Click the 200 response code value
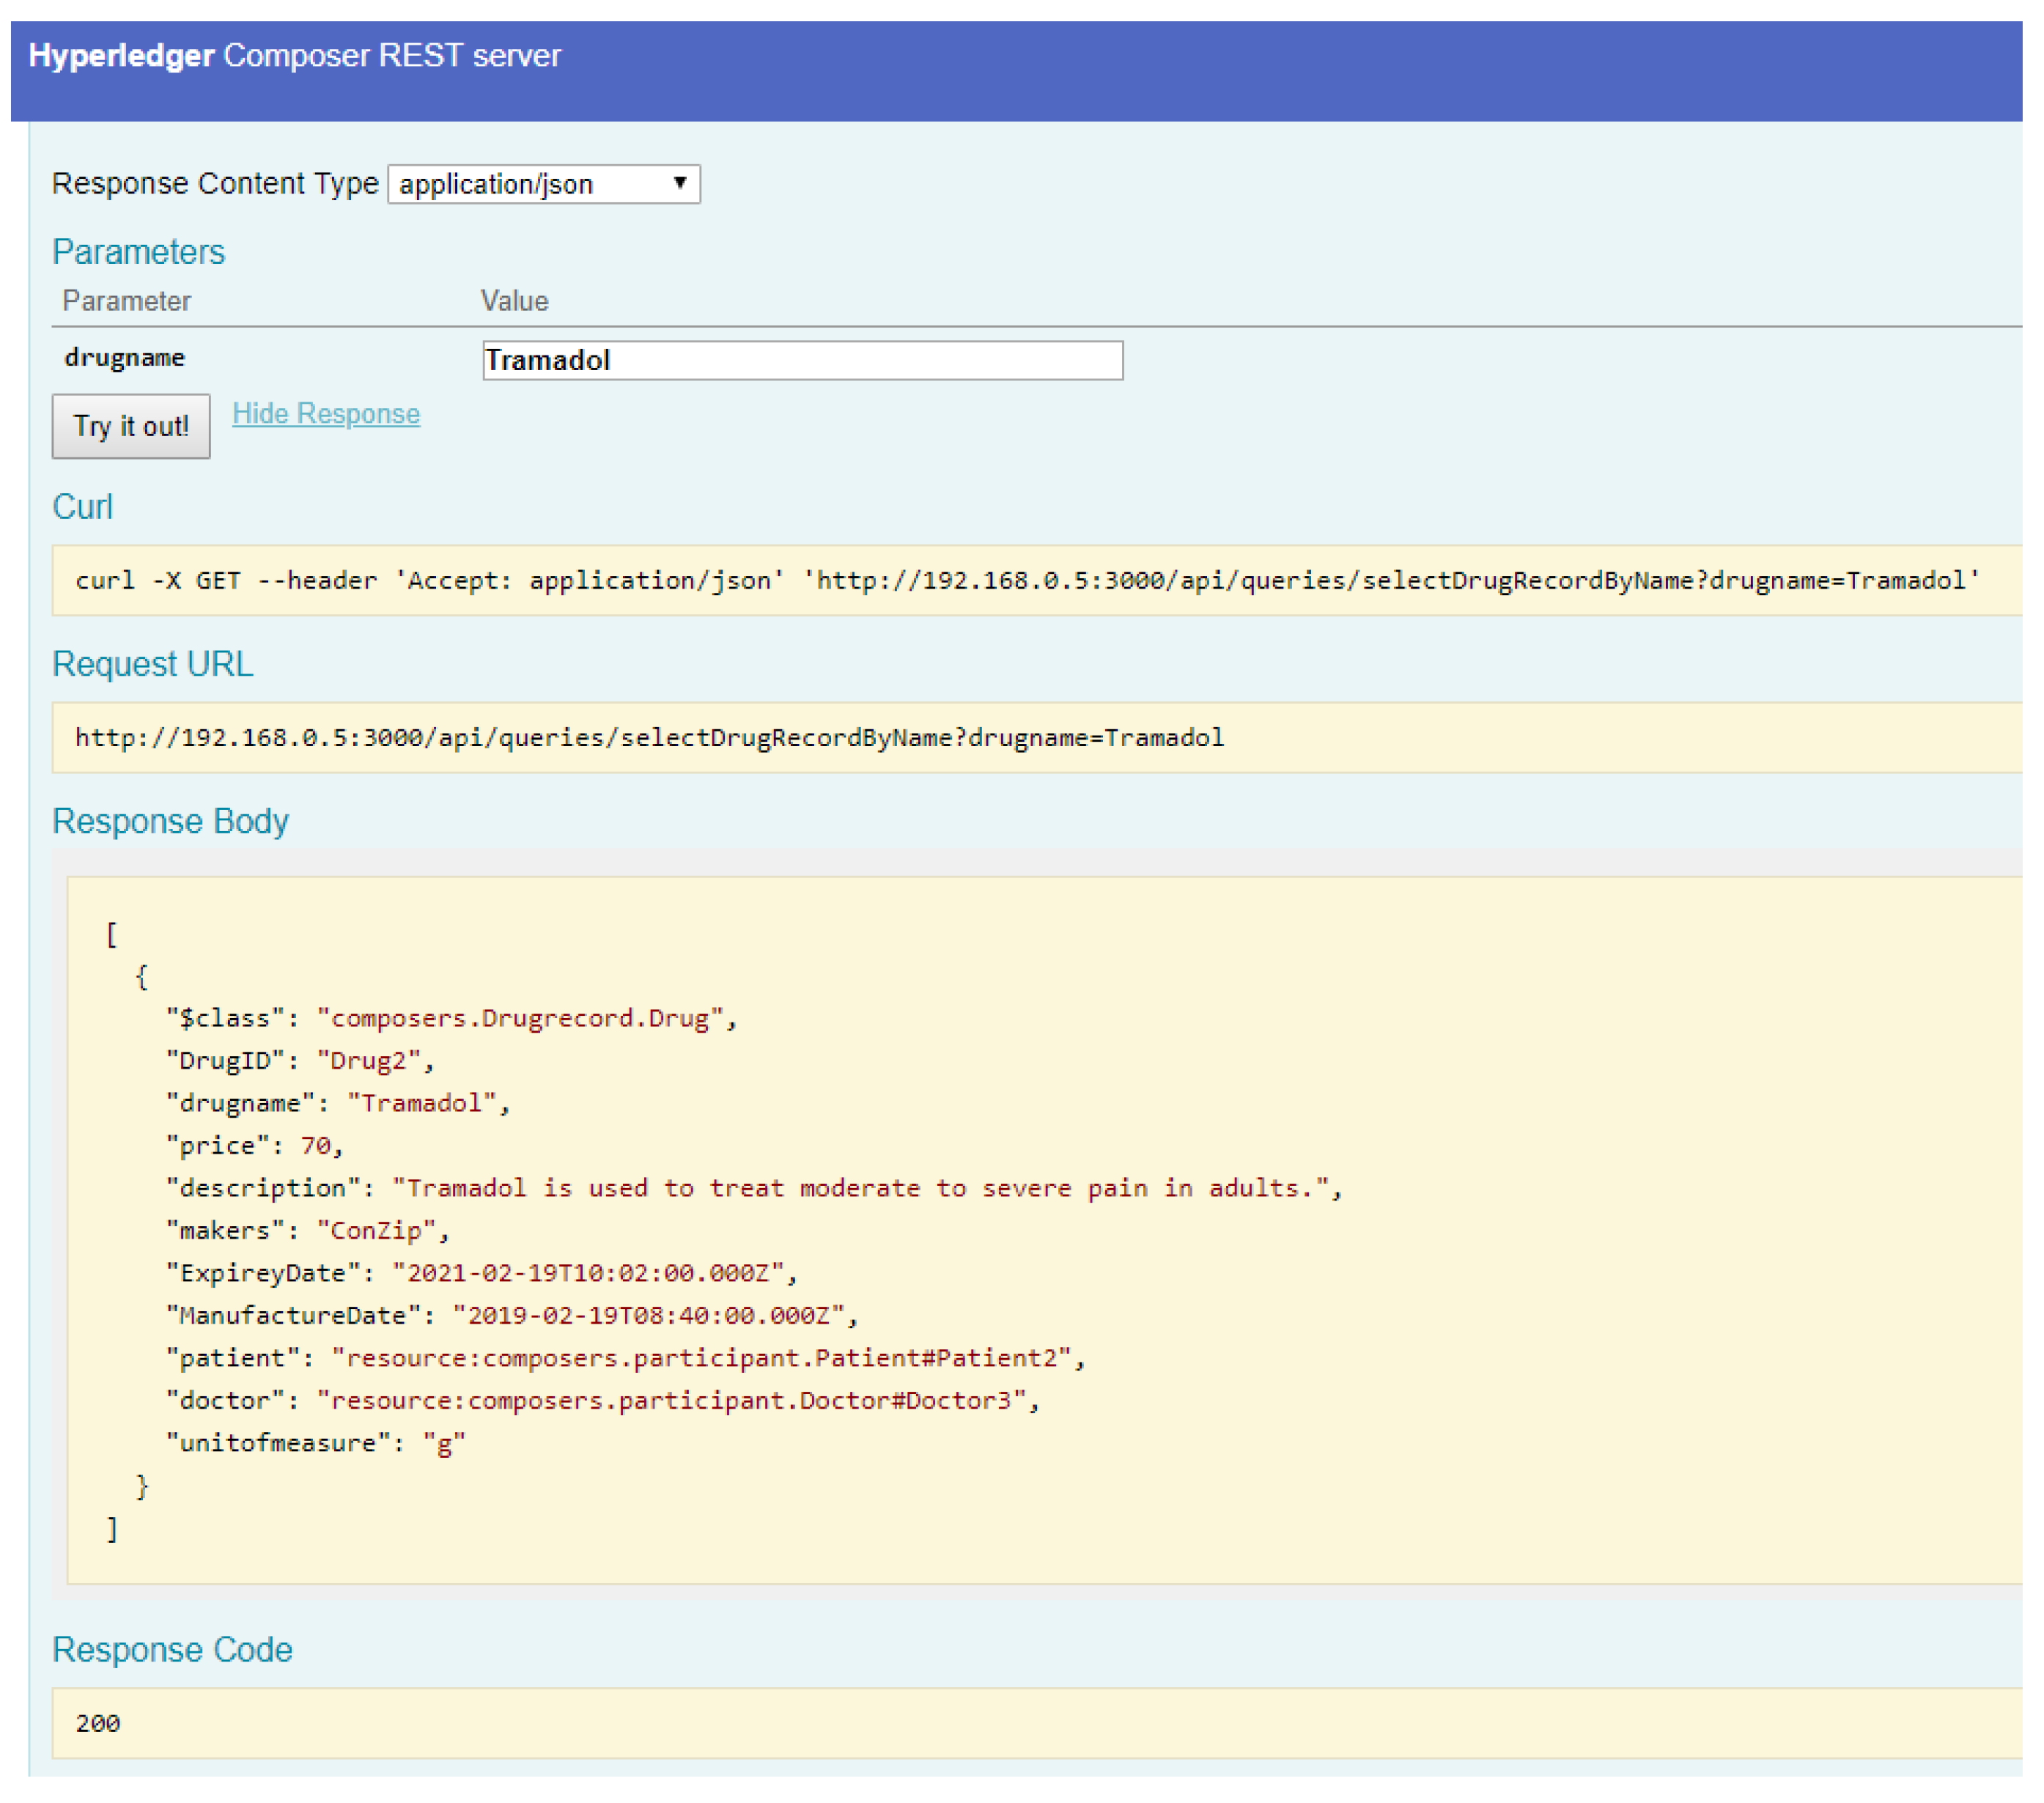 (98, 1723)
